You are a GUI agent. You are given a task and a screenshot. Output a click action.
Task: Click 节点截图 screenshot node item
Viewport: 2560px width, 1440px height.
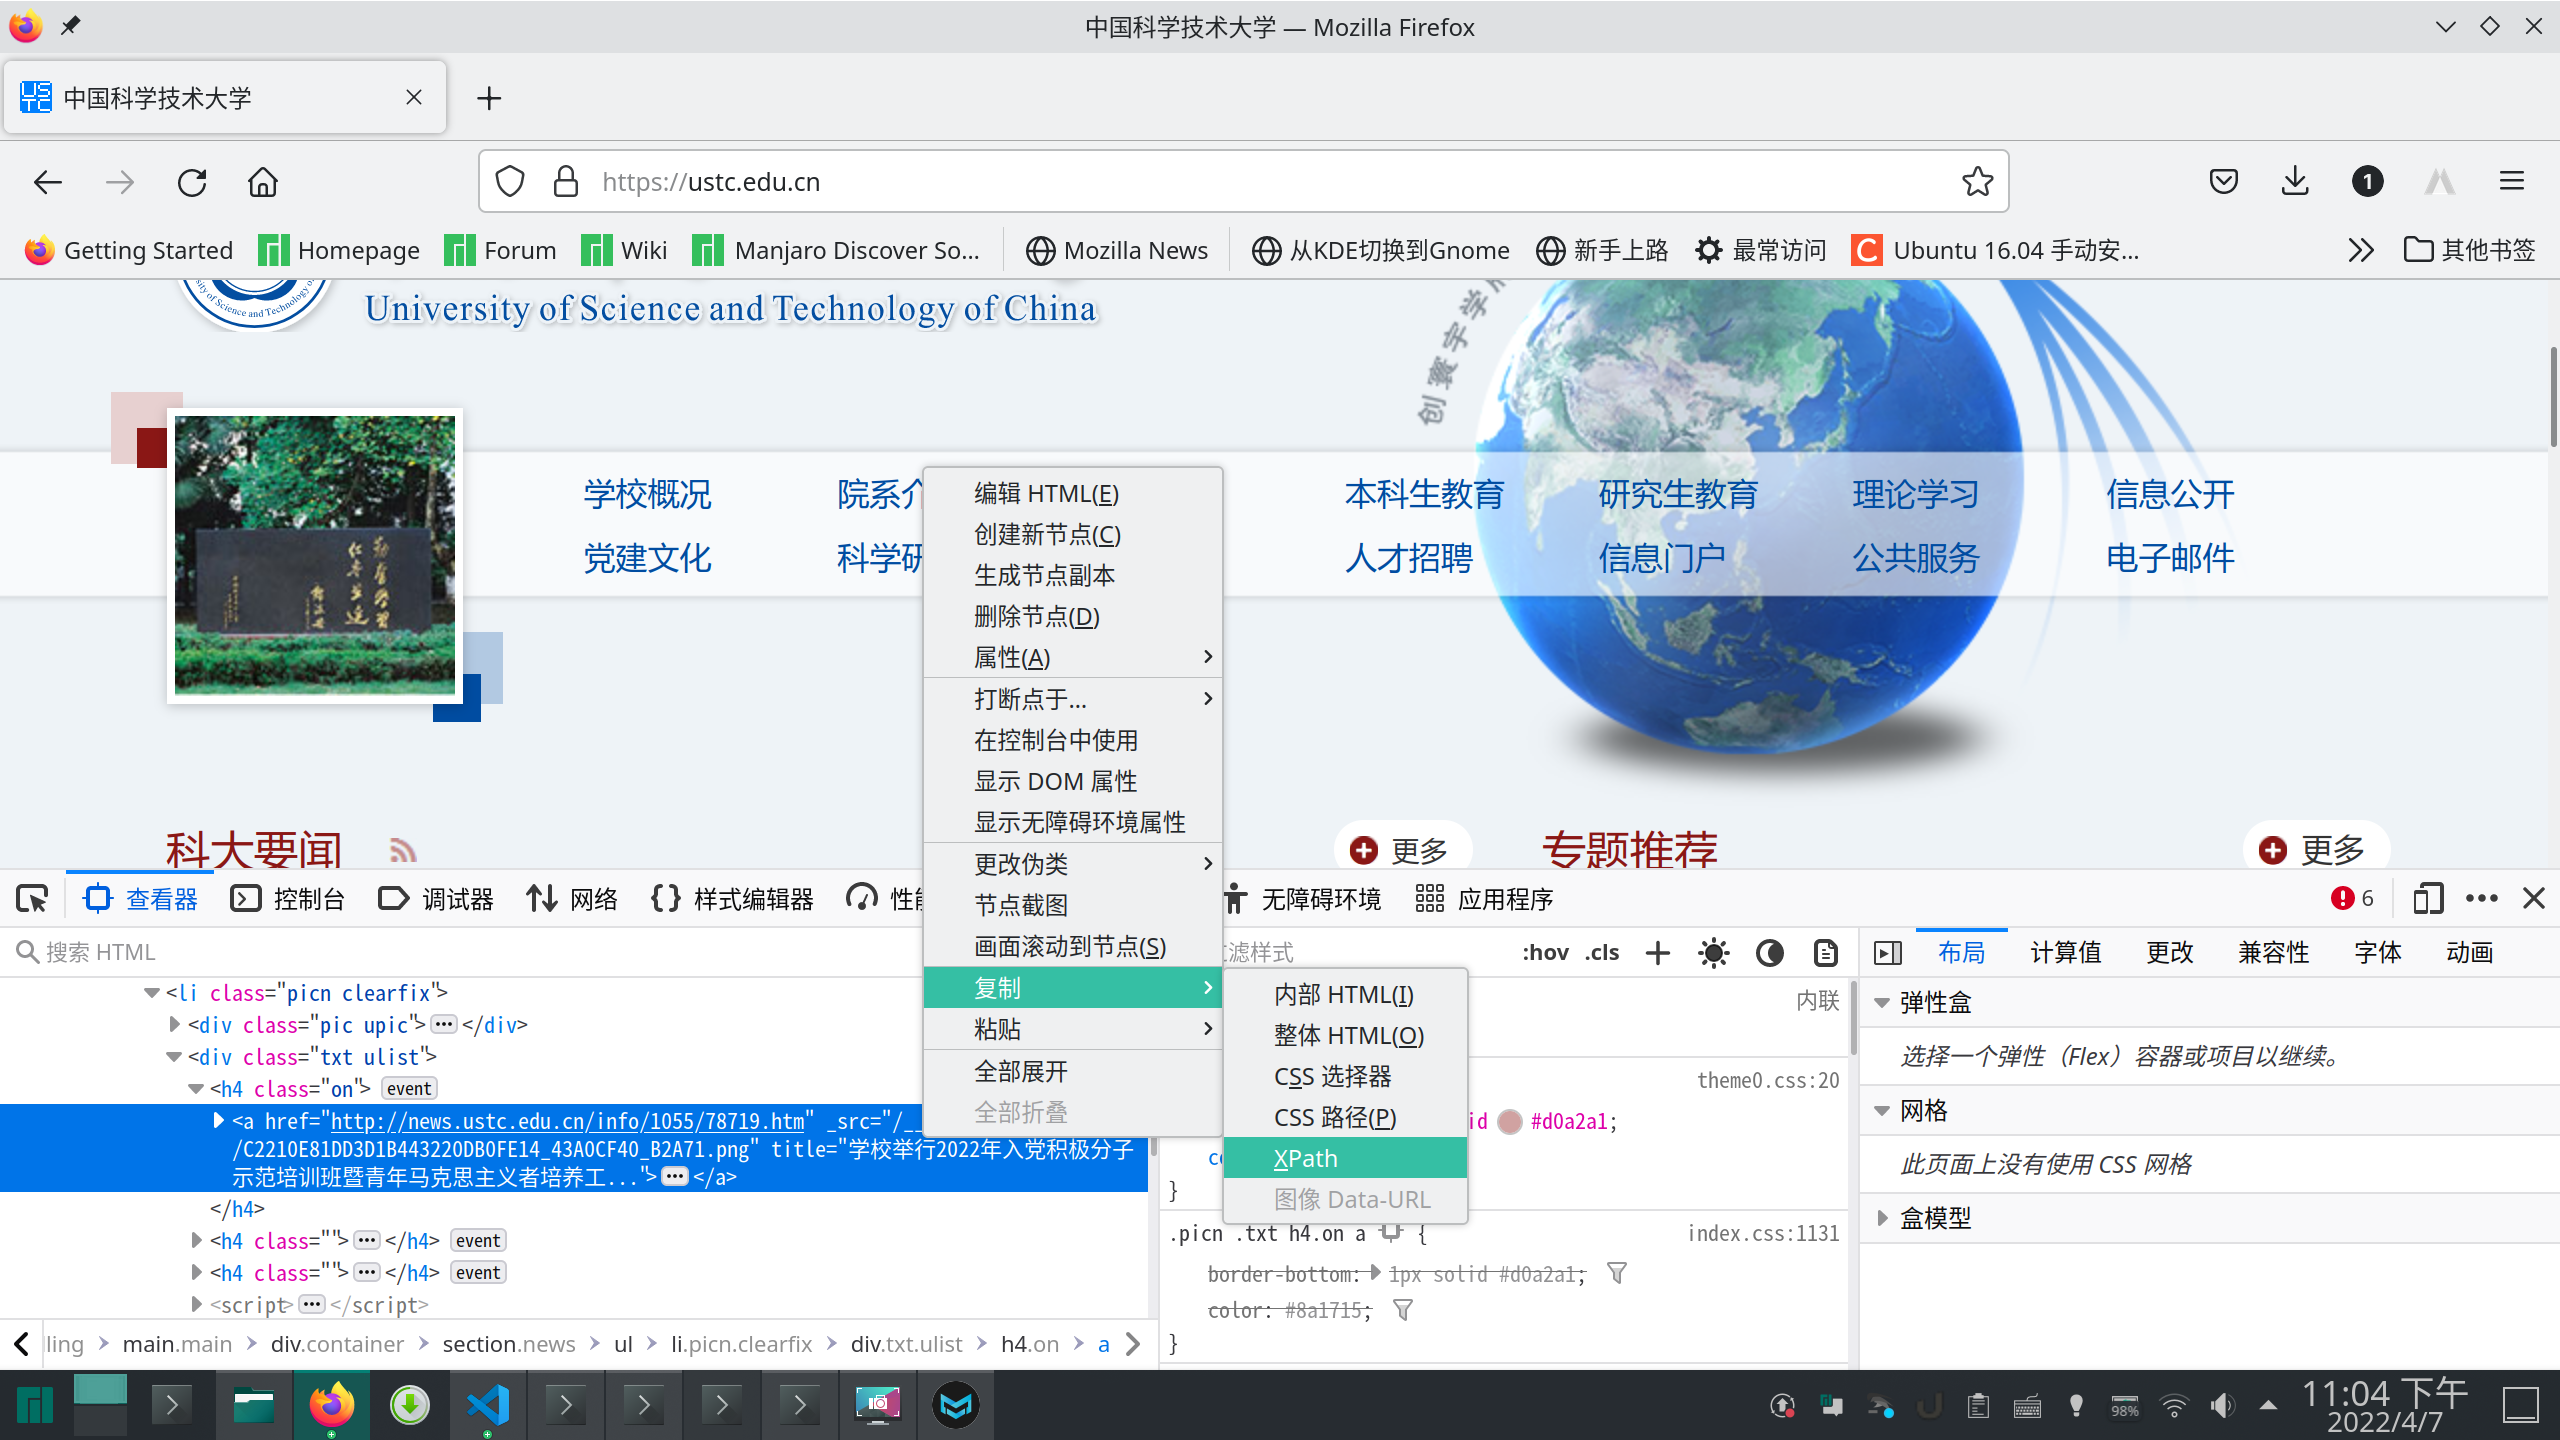1072,905
